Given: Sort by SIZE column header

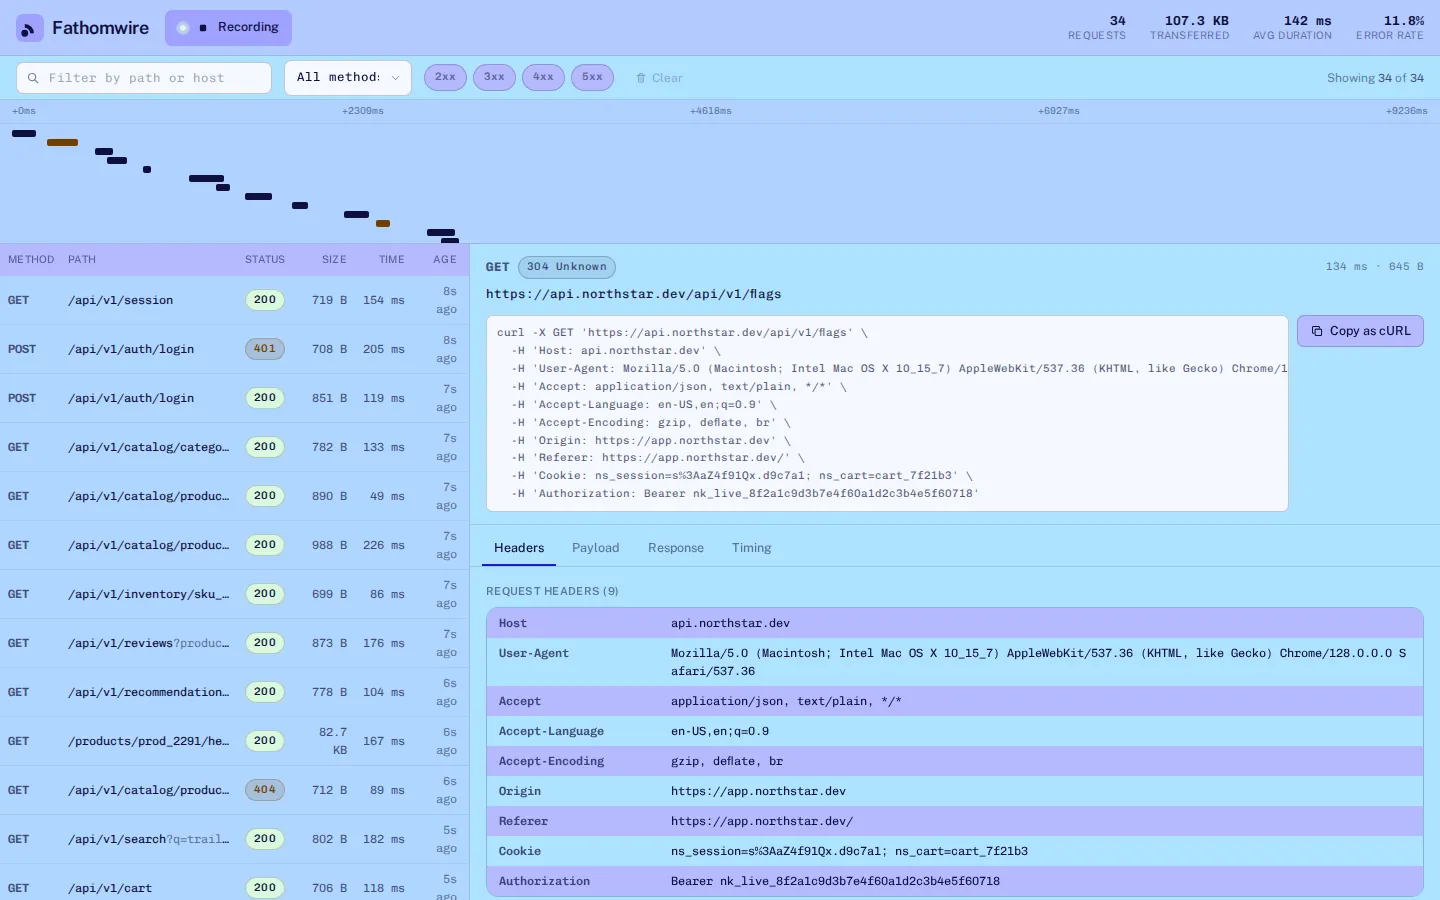Looking at the screenshot, I should click(334, 260).
